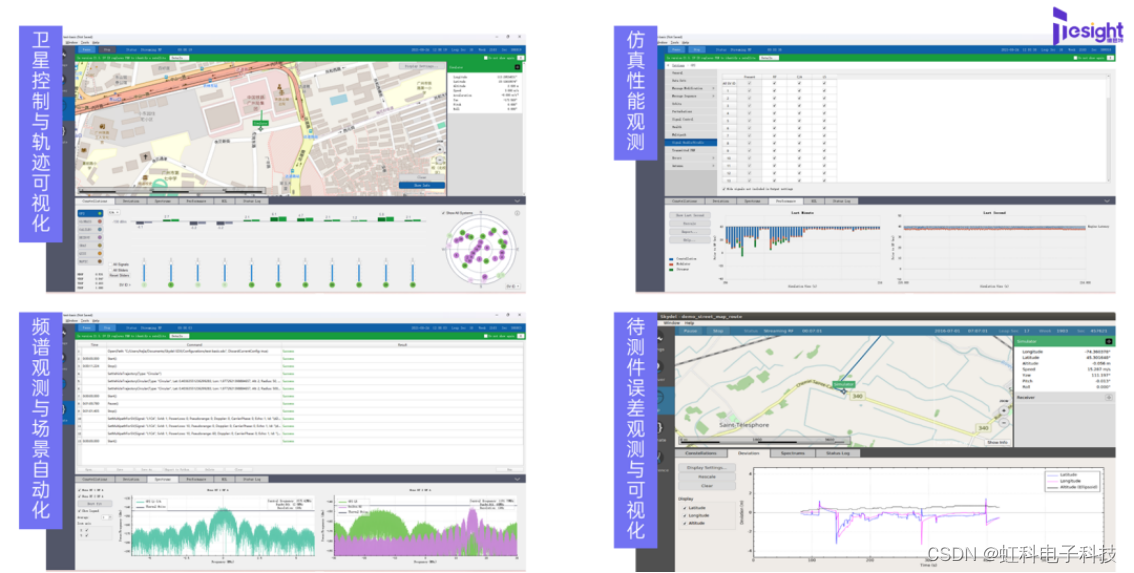The image size is (1134, 573).
Task: Open the Signal Control settings entry
Action: [691, 119]
